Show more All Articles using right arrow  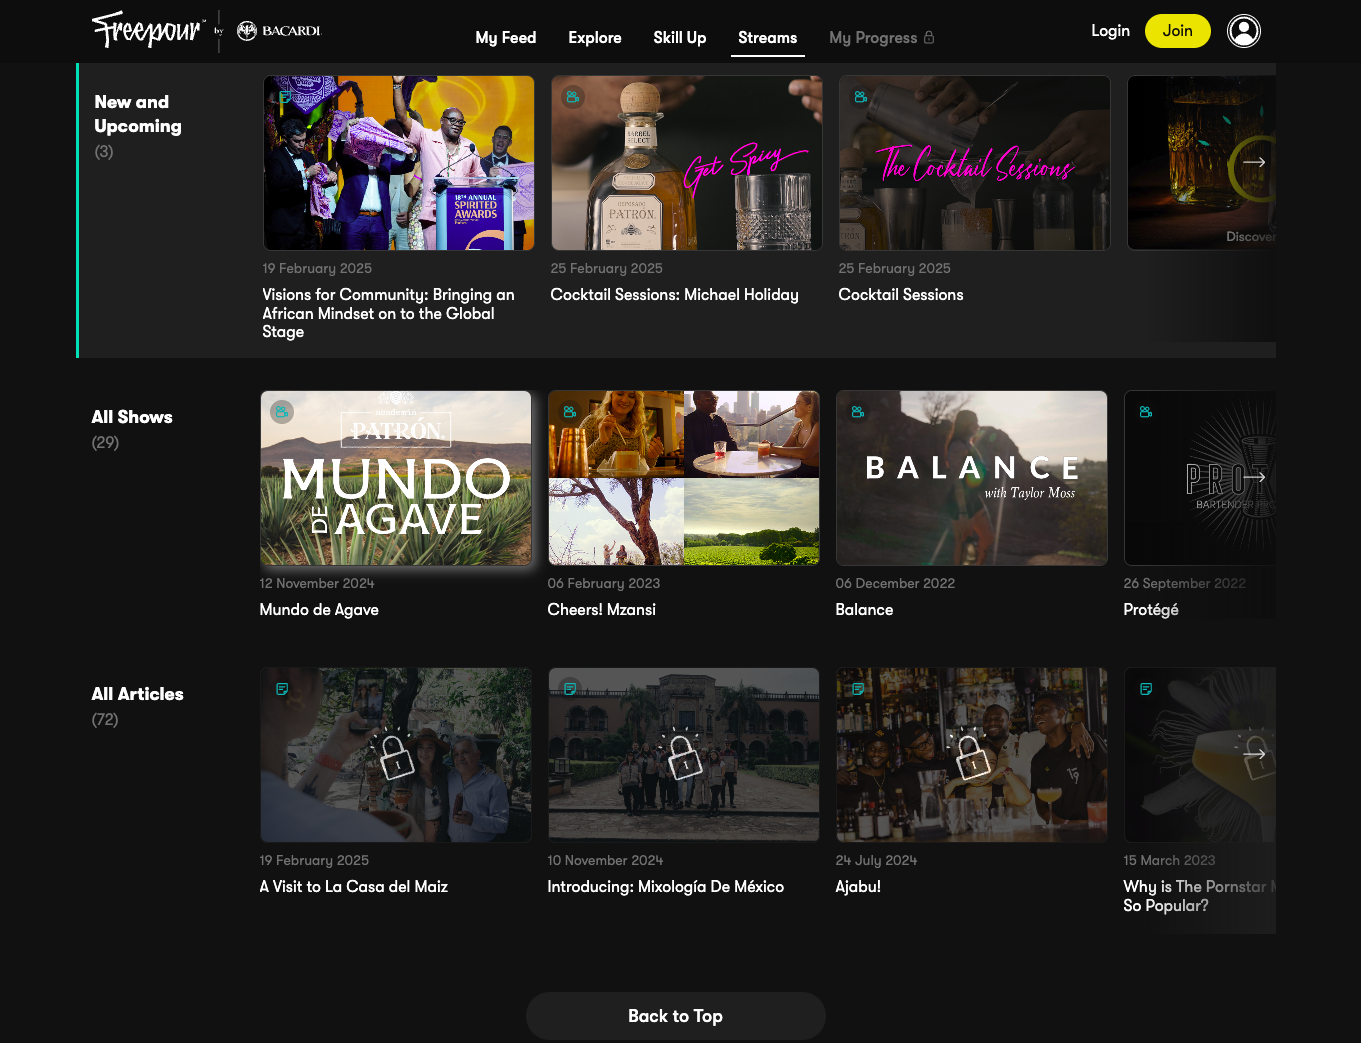pyautogui.click(x=1254, y=754)
